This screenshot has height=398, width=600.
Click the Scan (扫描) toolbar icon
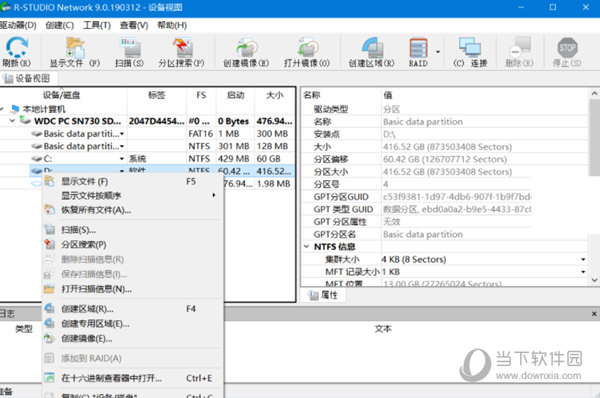pyautogui.click(x=130, y=47)
